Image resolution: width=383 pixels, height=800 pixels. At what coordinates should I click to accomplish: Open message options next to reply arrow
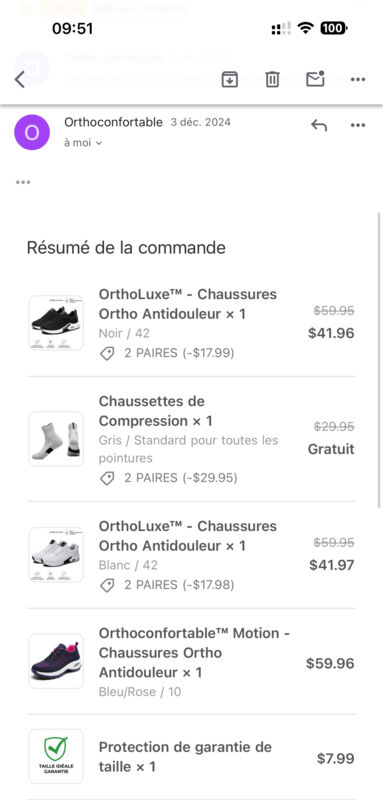coord(358,126)
